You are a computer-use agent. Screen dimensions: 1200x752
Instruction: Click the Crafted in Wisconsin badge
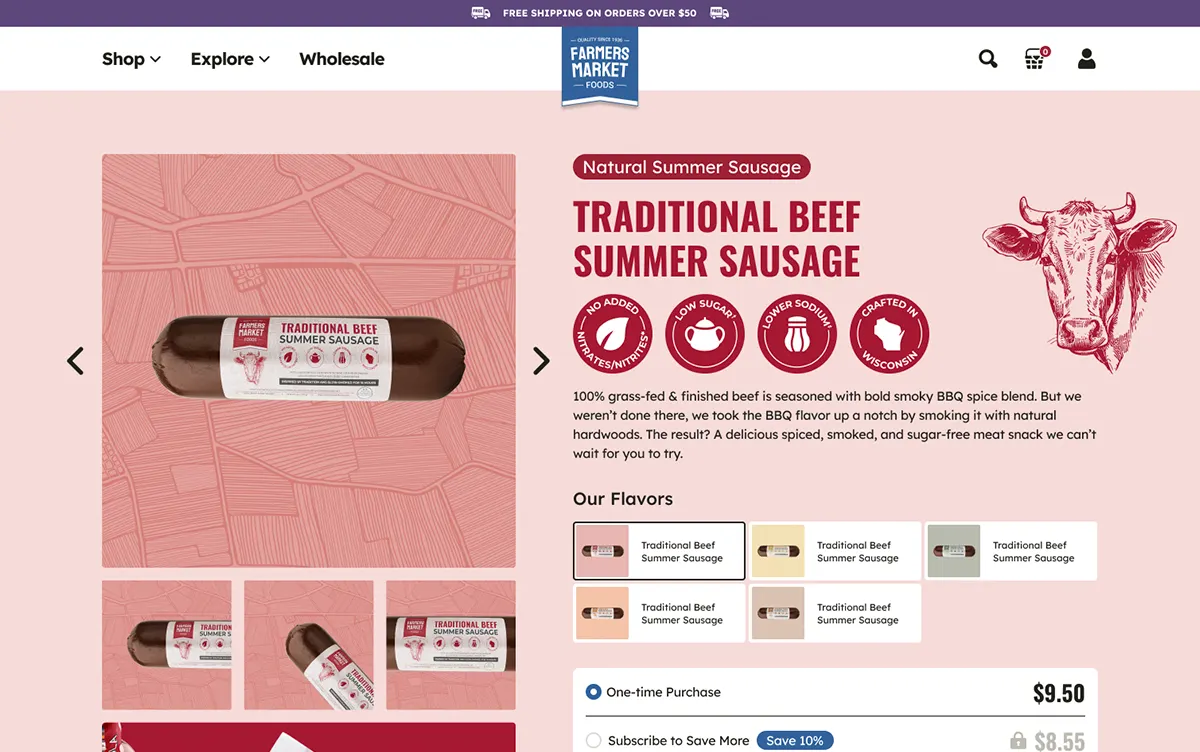889,333
